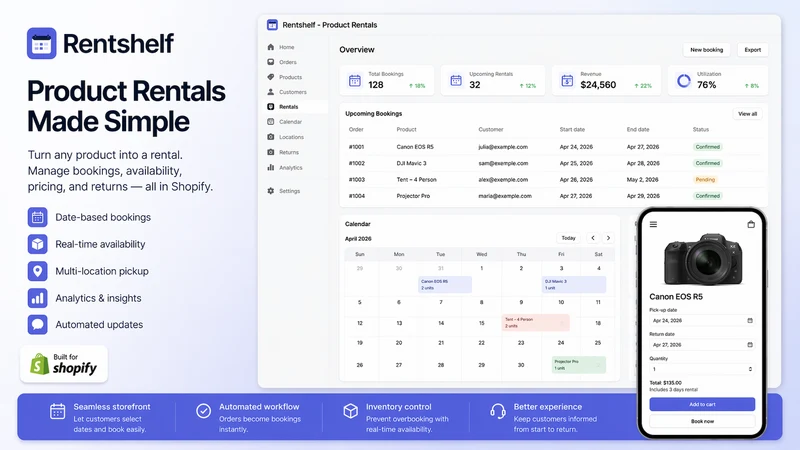Click View all upcoming bookings
Viewport: 800px width, 450px height.
[x=747, y=114]
